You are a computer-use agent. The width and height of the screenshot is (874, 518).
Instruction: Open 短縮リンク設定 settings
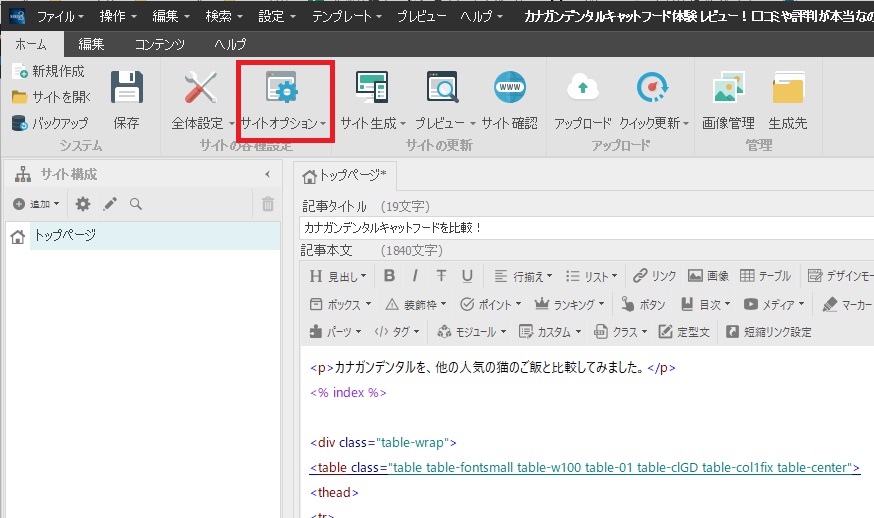point(769,332)
